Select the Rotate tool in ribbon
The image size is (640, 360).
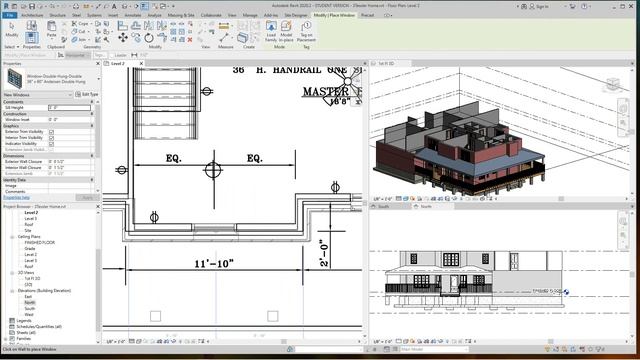point(149,38)
